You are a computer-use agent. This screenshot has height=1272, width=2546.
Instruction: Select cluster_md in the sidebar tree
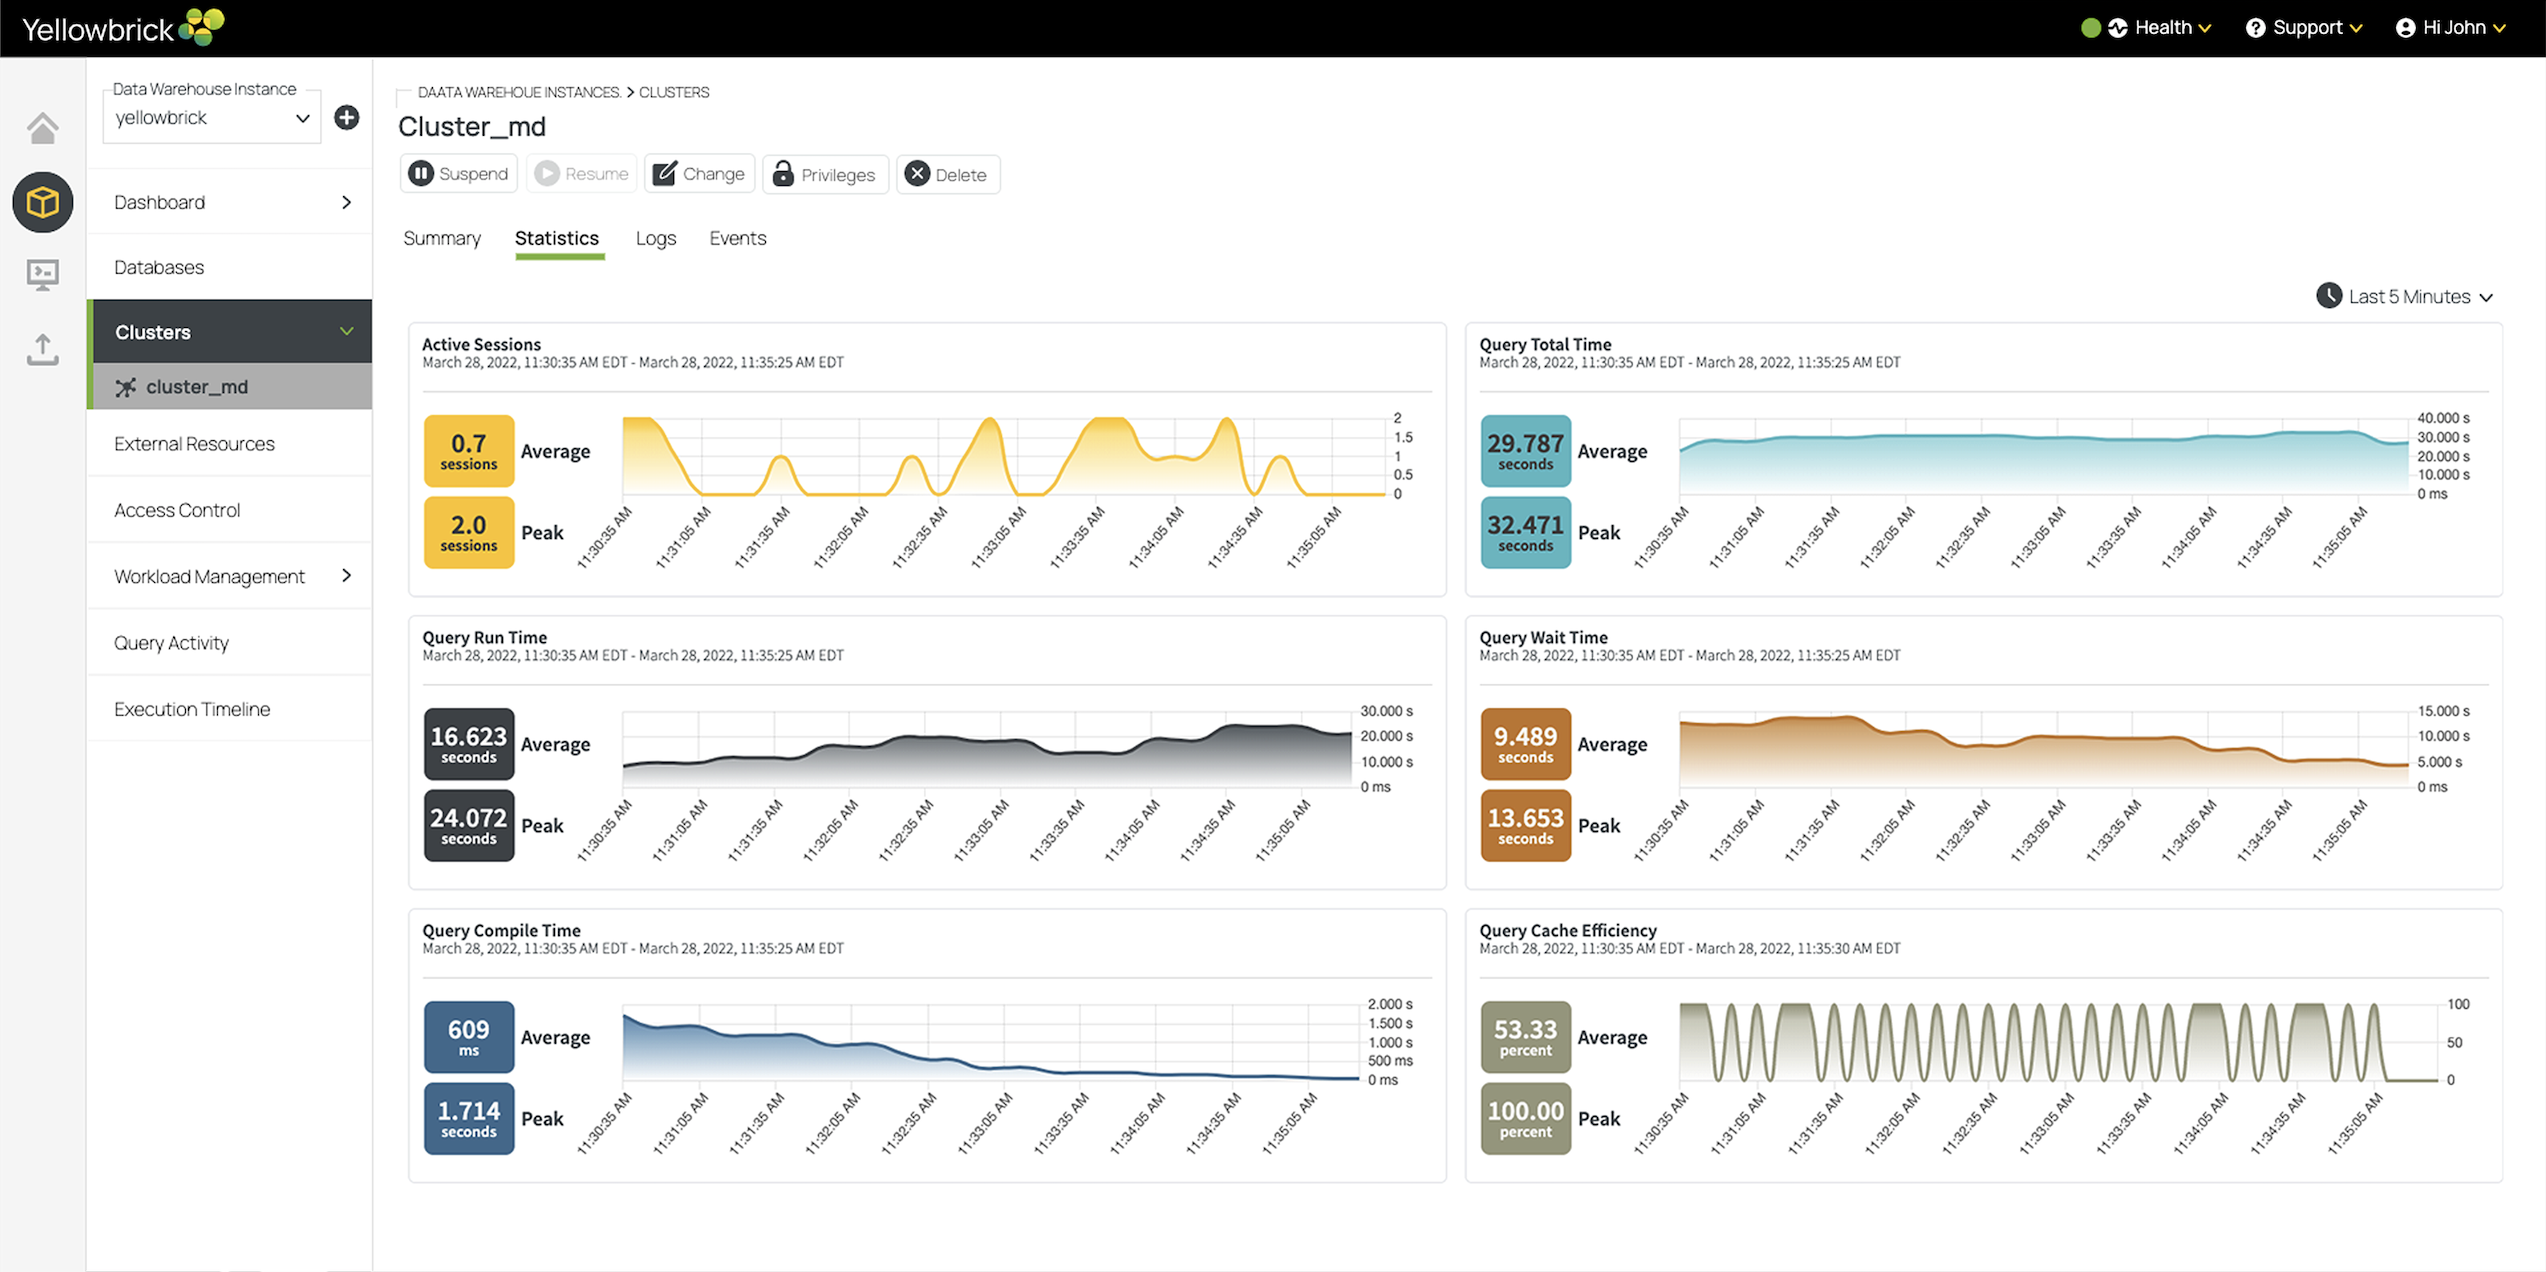pyautogui.click(x=229, y=387)
